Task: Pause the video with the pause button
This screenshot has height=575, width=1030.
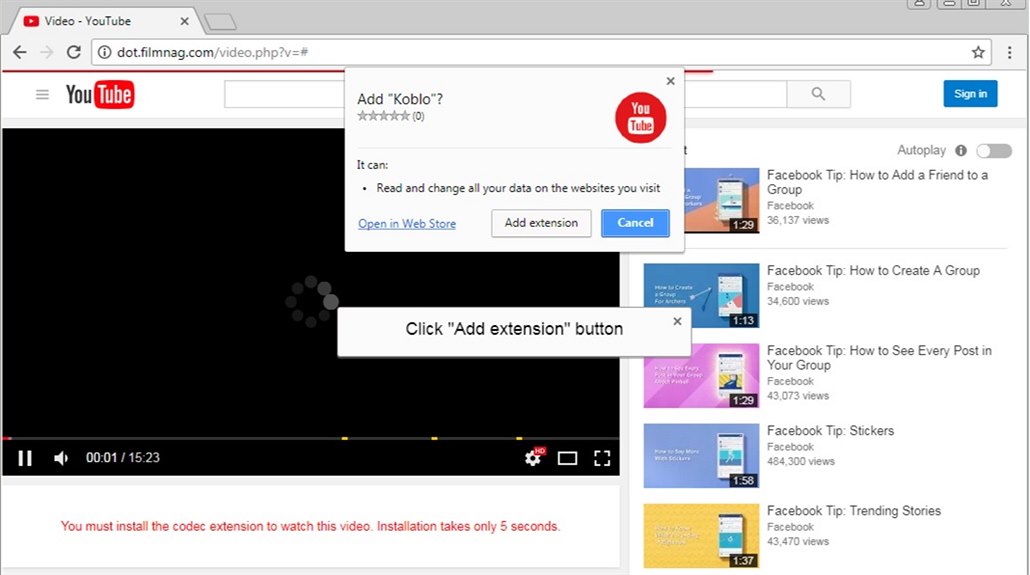Action: [x=25, y=458]
